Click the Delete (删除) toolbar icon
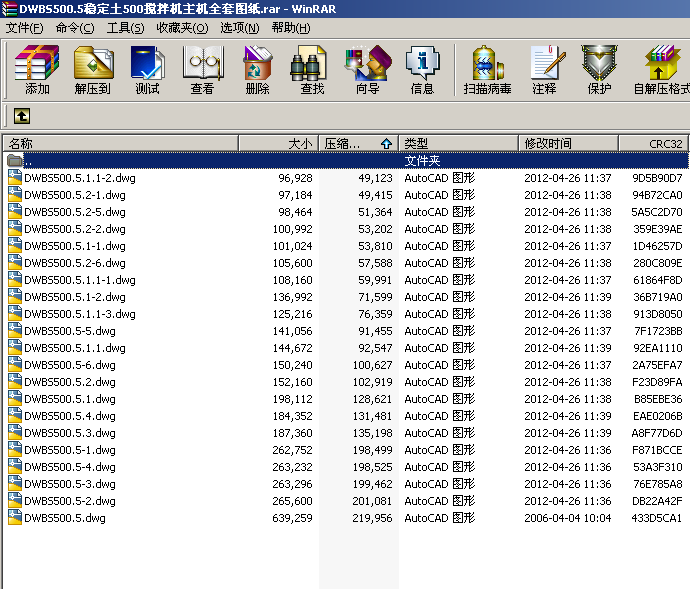 pos(257,70)
